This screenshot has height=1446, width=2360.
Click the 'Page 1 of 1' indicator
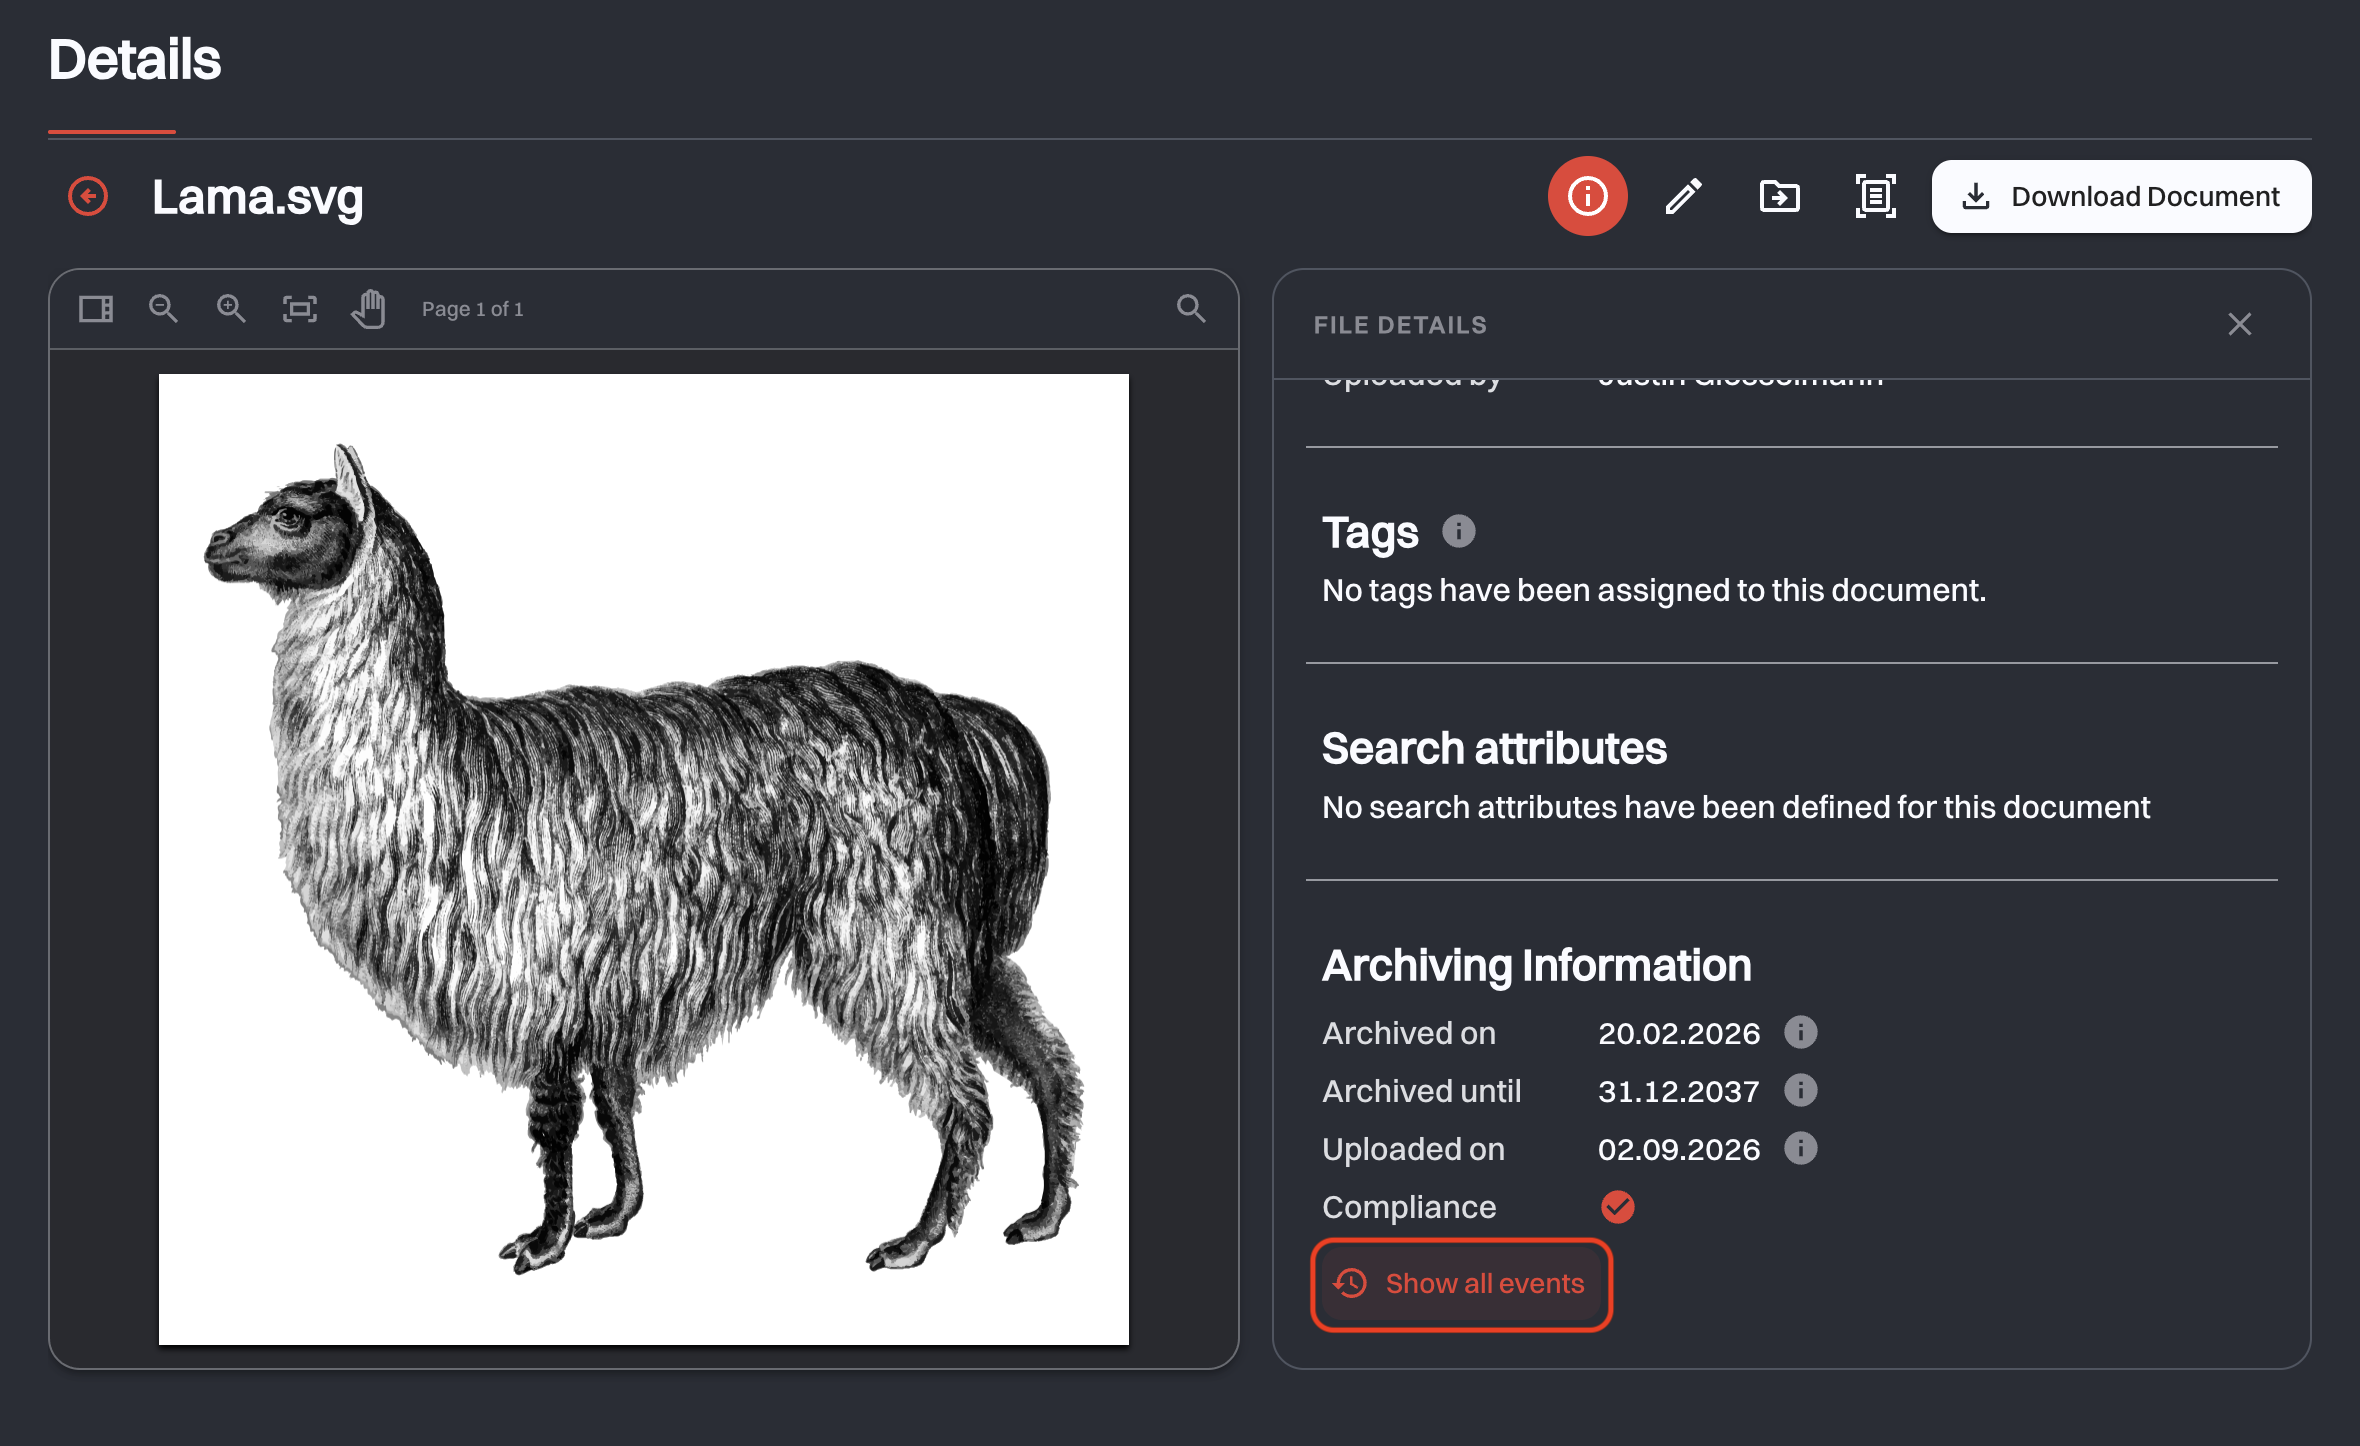click(472, 309)
